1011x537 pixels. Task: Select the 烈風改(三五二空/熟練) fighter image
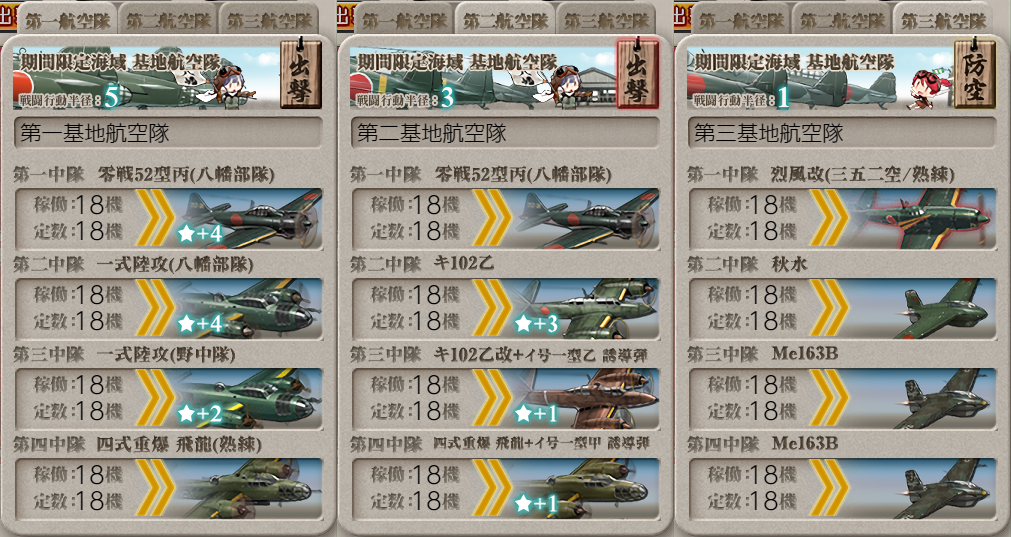[x=923, y=219]
